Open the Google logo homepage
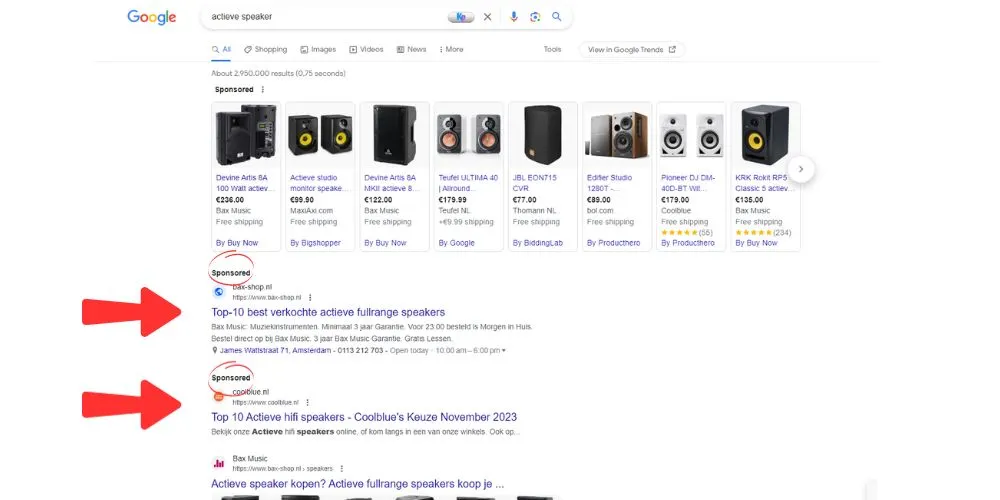Screen dimensions: 1000x500 coord(151,17)
